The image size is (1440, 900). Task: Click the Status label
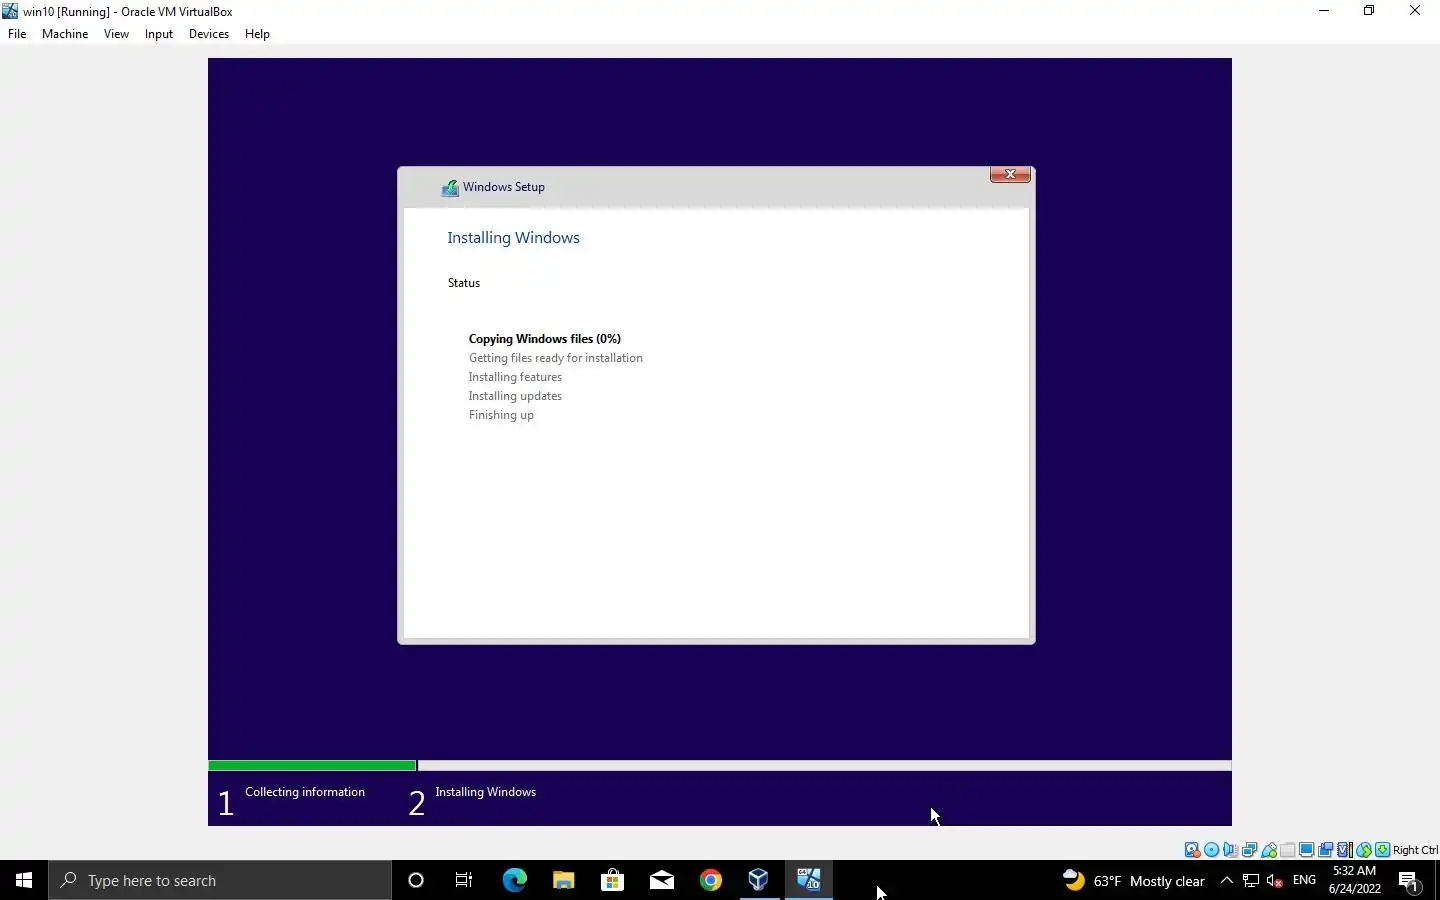(464, 283)
